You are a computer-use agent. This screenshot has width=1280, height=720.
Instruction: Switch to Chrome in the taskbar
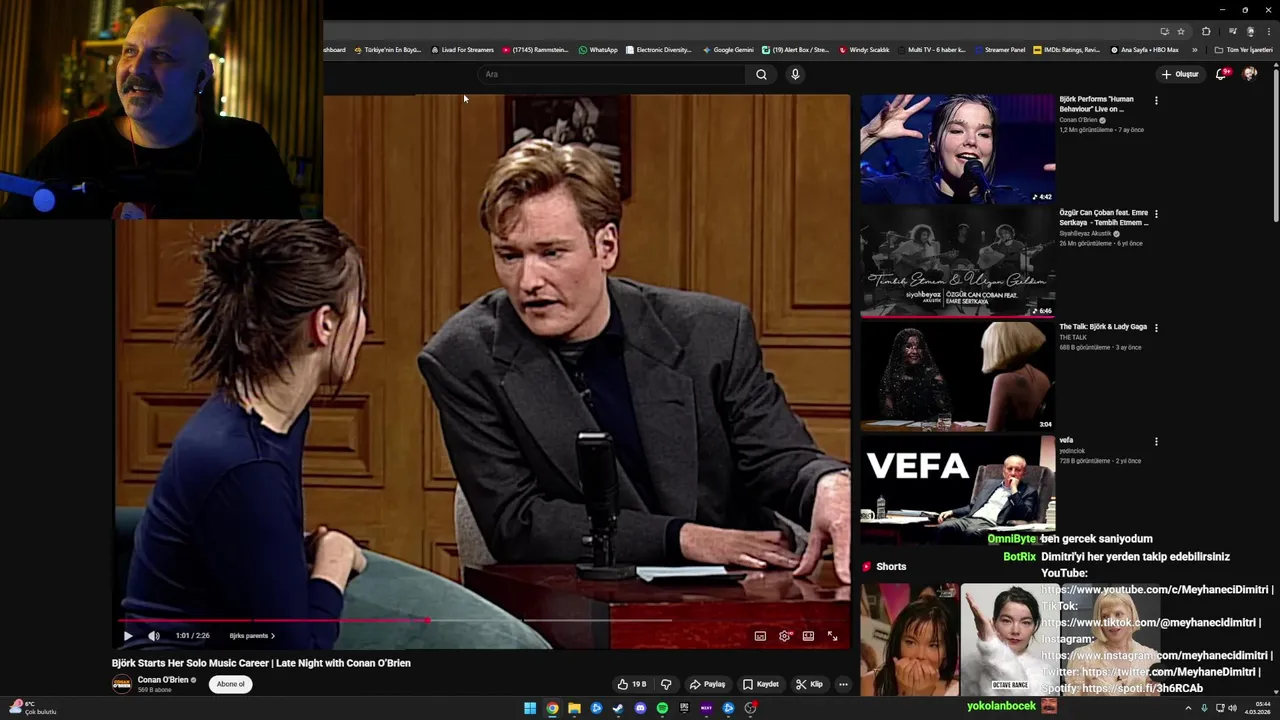552,708
